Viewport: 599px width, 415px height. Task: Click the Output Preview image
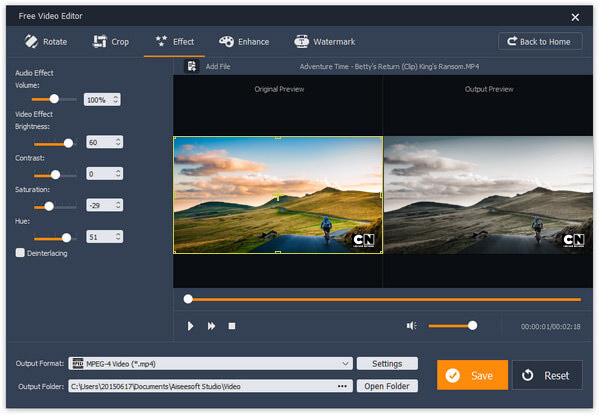[488, 195]
